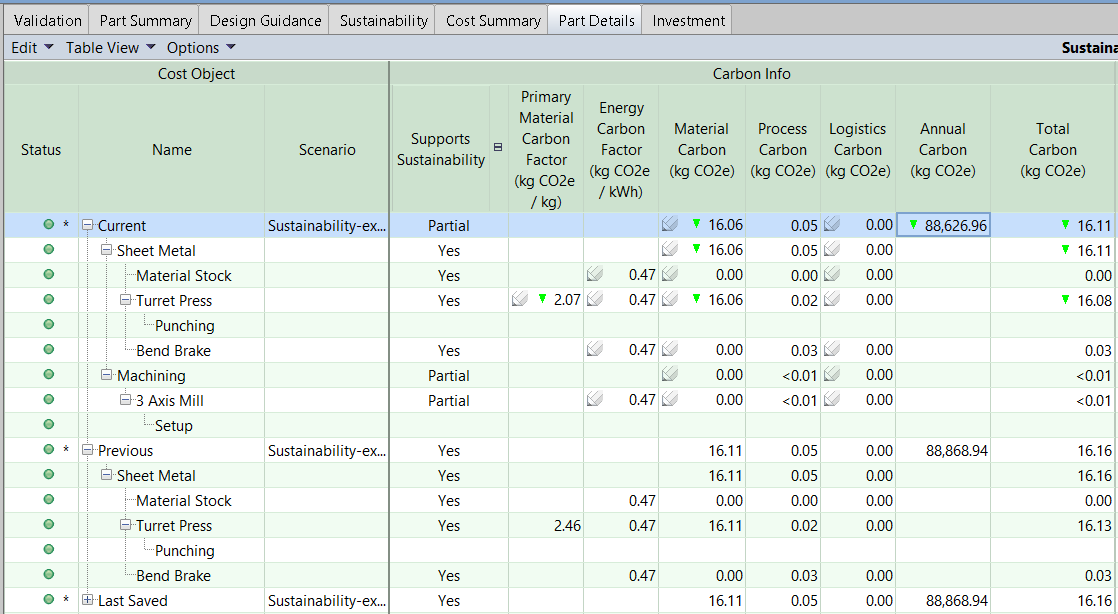This screenshot has height=614, width=1118.
Task: Open the Options dropdown menu
Action: [201, 48]
